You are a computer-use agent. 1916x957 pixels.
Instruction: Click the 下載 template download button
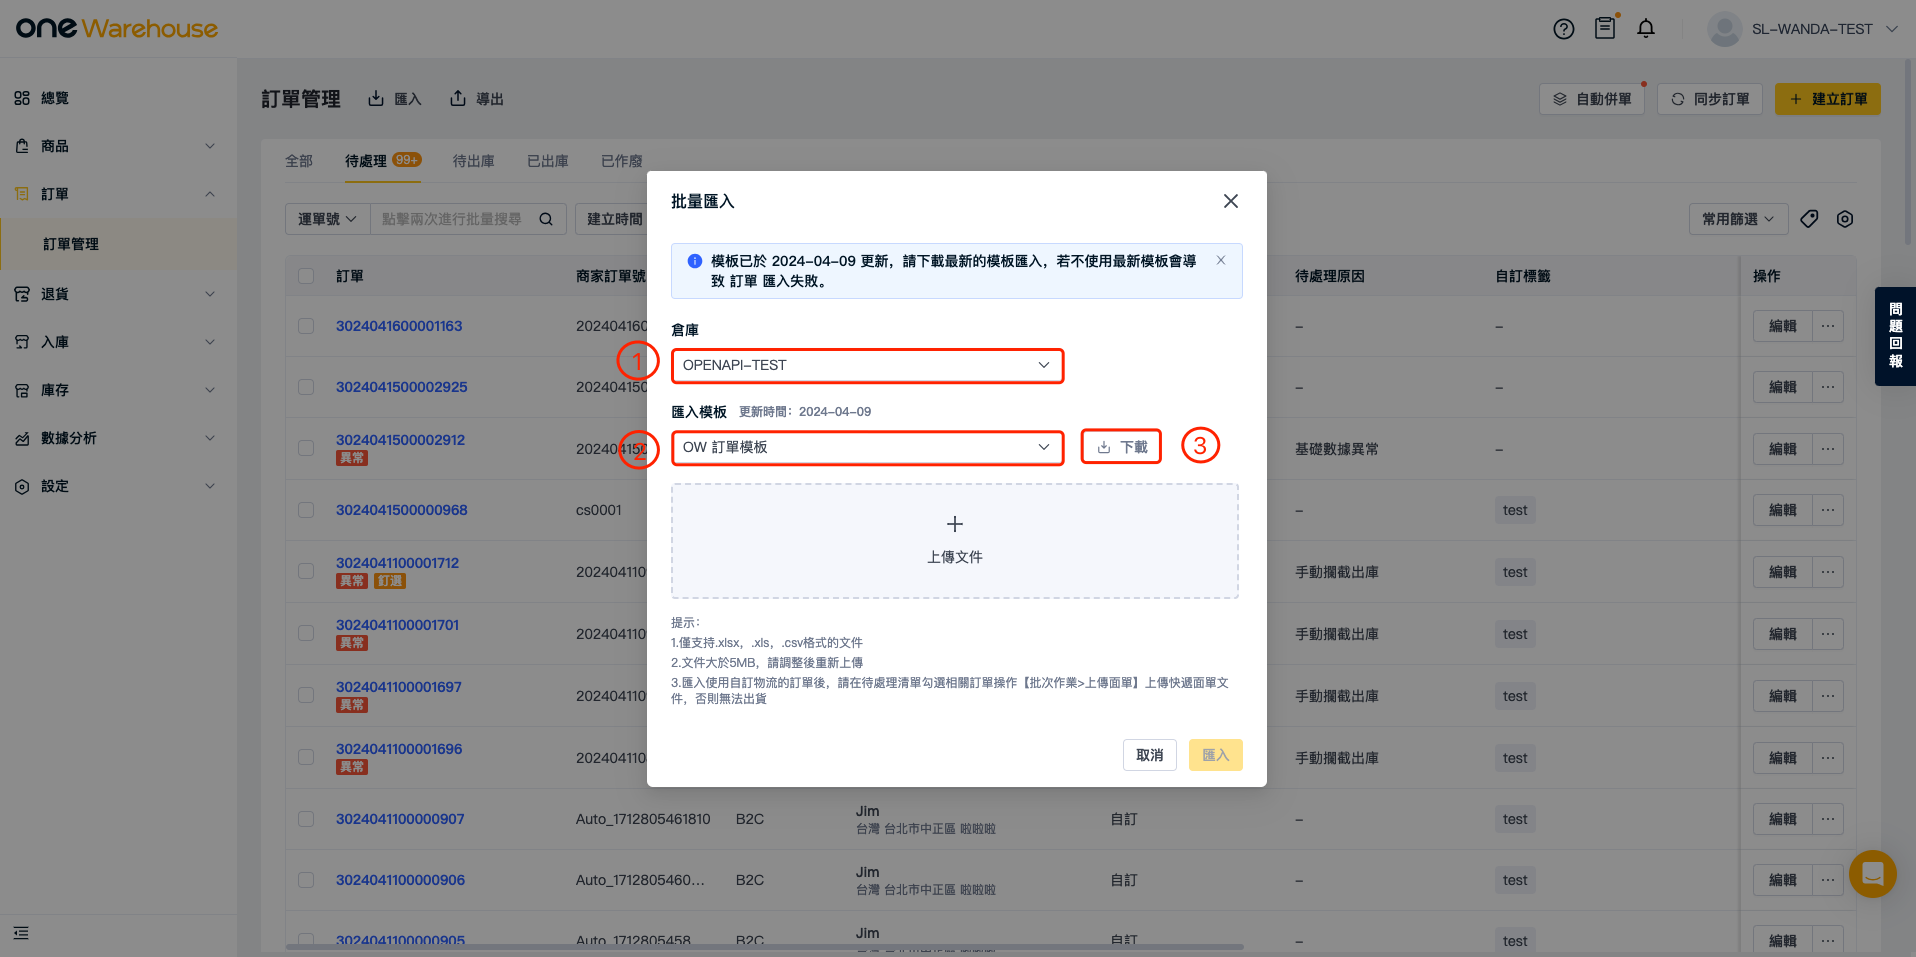tap(1121, 447)
